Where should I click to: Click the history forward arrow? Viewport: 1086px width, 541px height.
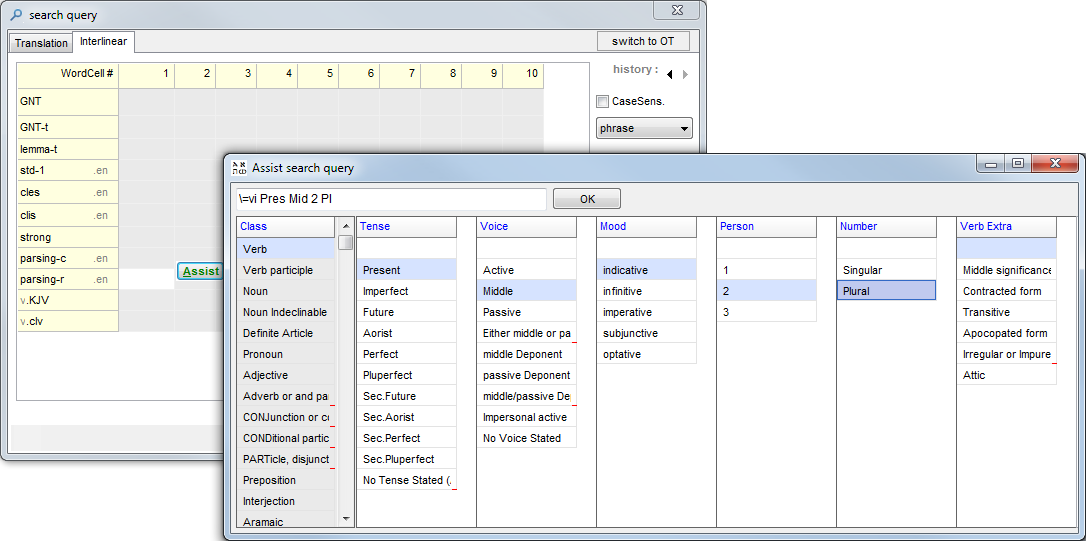tap(685, 74)
